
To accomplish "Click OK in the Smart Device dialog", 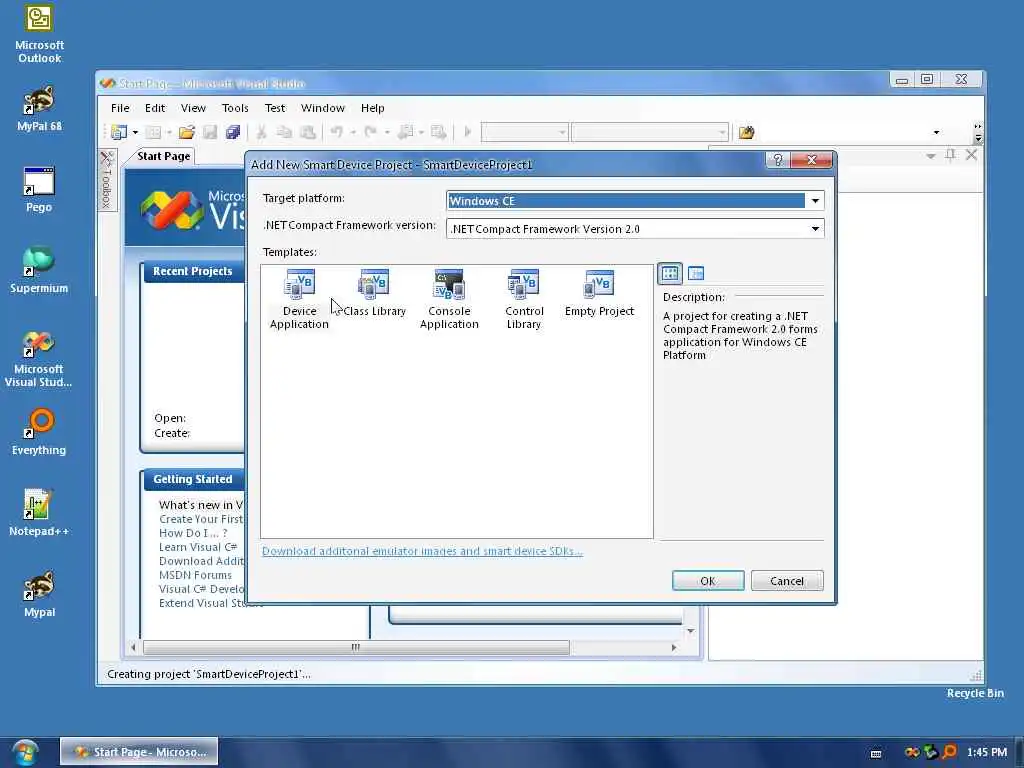I will coord(708,581).
